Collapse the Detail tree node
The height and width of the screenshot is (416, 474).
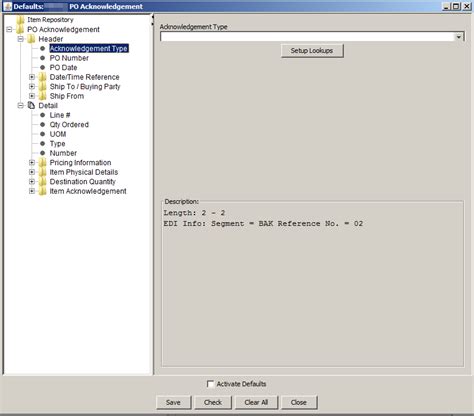(x=21, y=106)
